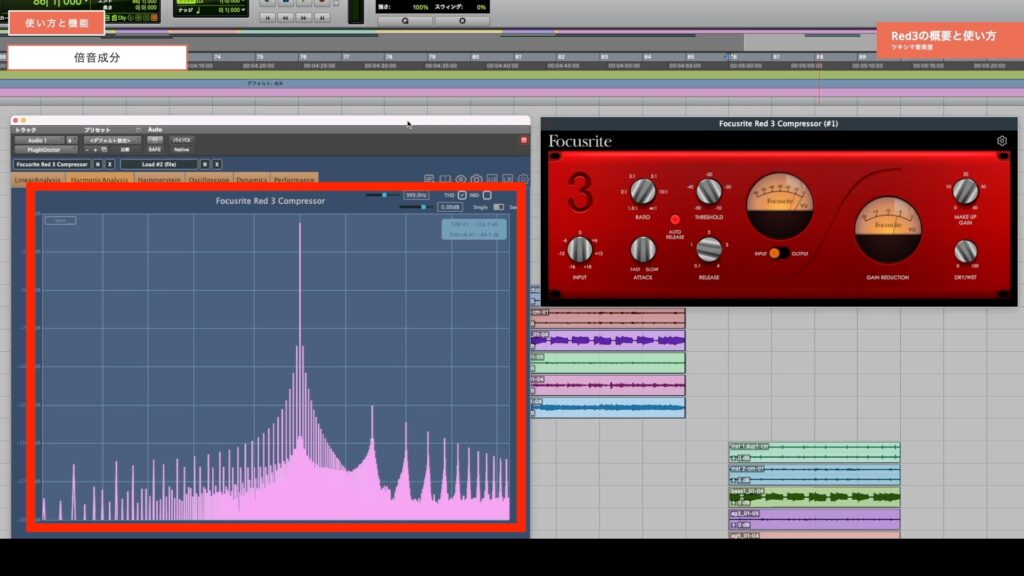1024x576 pixels.
Task: Click the THRESHOLD knob on Red 3
Action: coord(709,191)
